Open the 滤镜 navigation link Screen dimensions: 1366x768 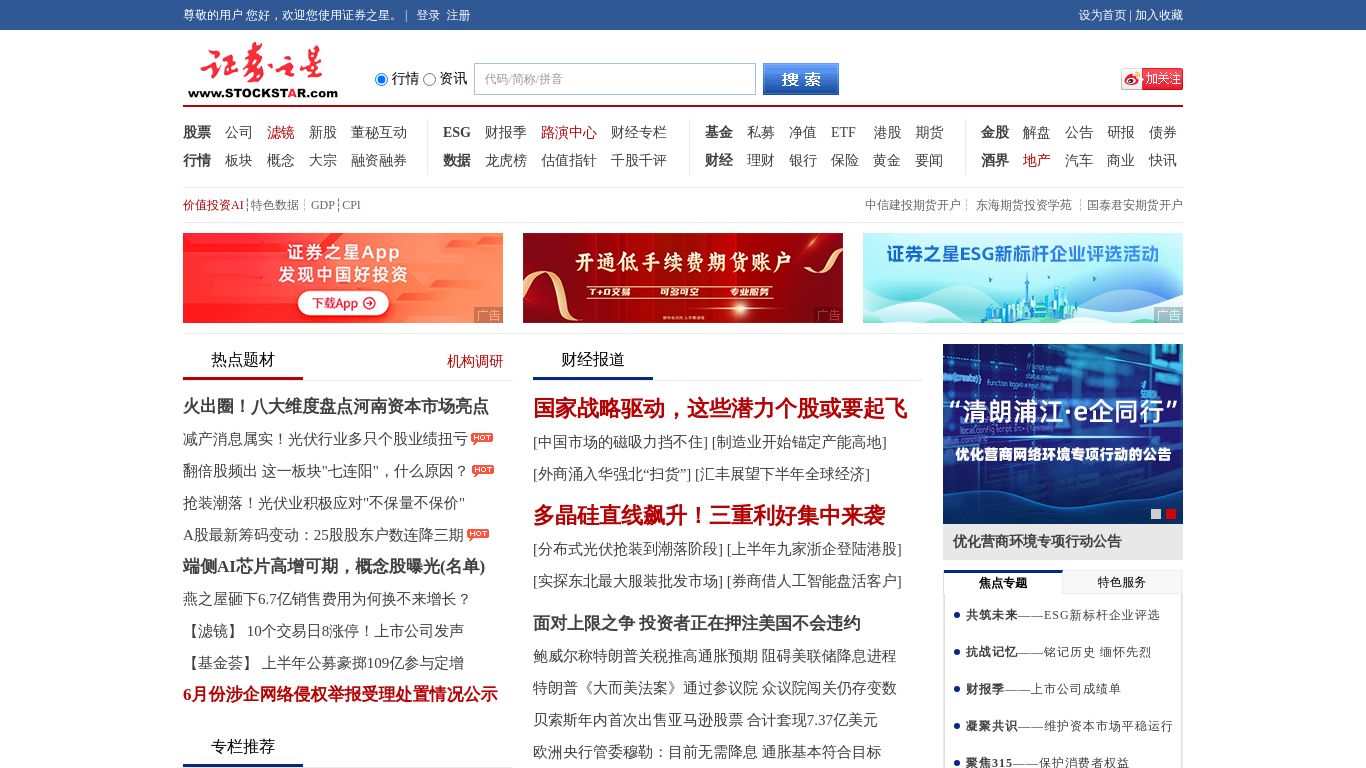(281, 132)
